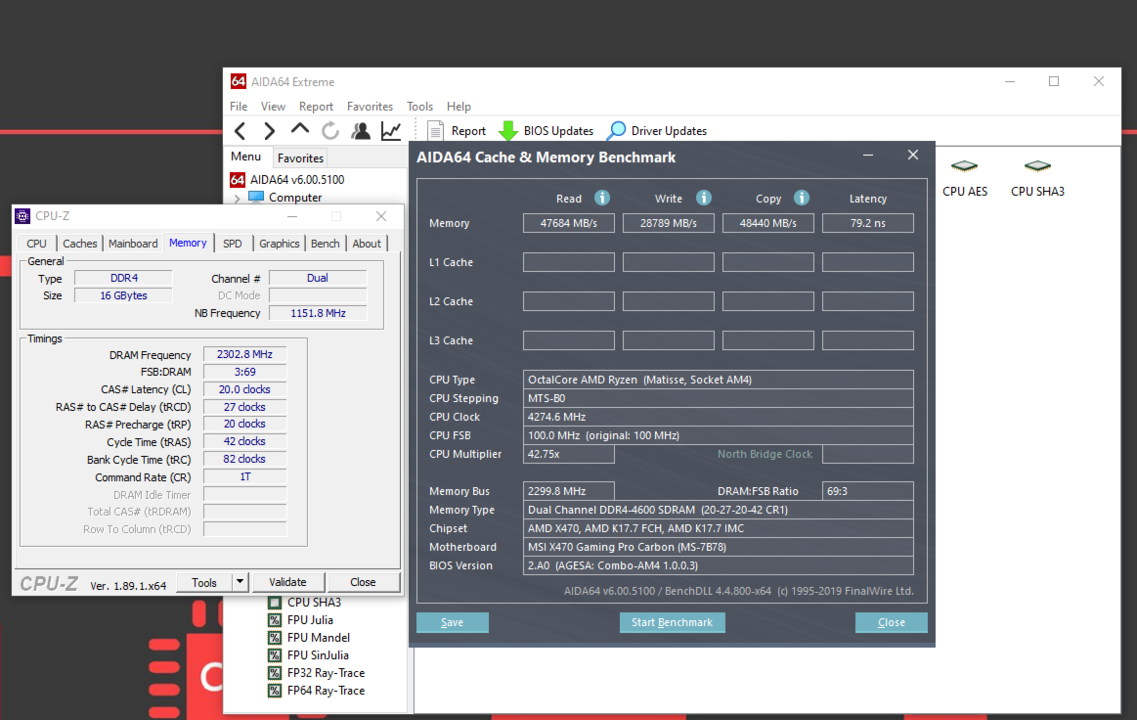Switch to the Caches tab in CPU-Z
Viewport: 1137px width, 720px height.
(80, 244)
